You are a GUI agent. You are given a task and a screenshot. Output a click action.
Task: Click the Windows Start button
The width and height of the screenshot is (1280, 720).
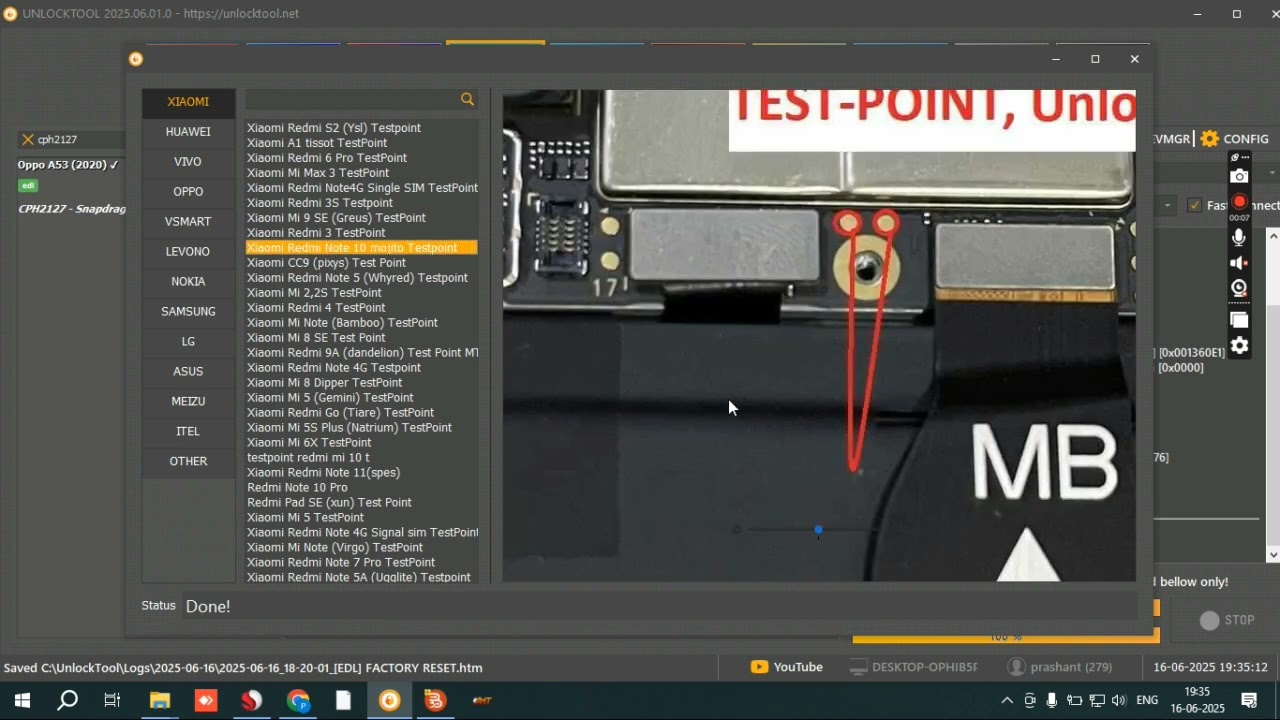[x=22, y=701]
